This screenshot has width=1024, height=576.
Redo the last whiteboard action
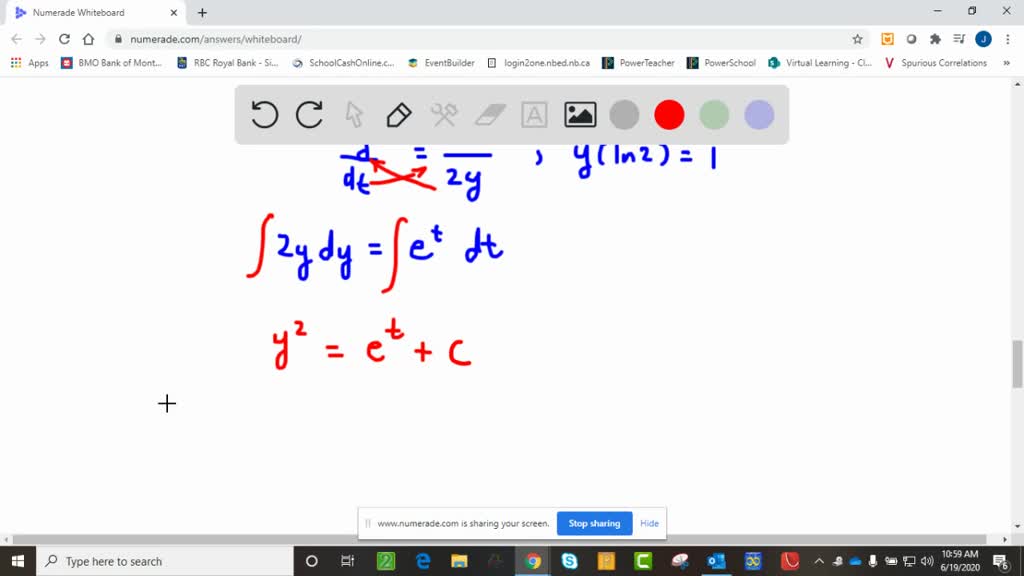click(309, 114)
